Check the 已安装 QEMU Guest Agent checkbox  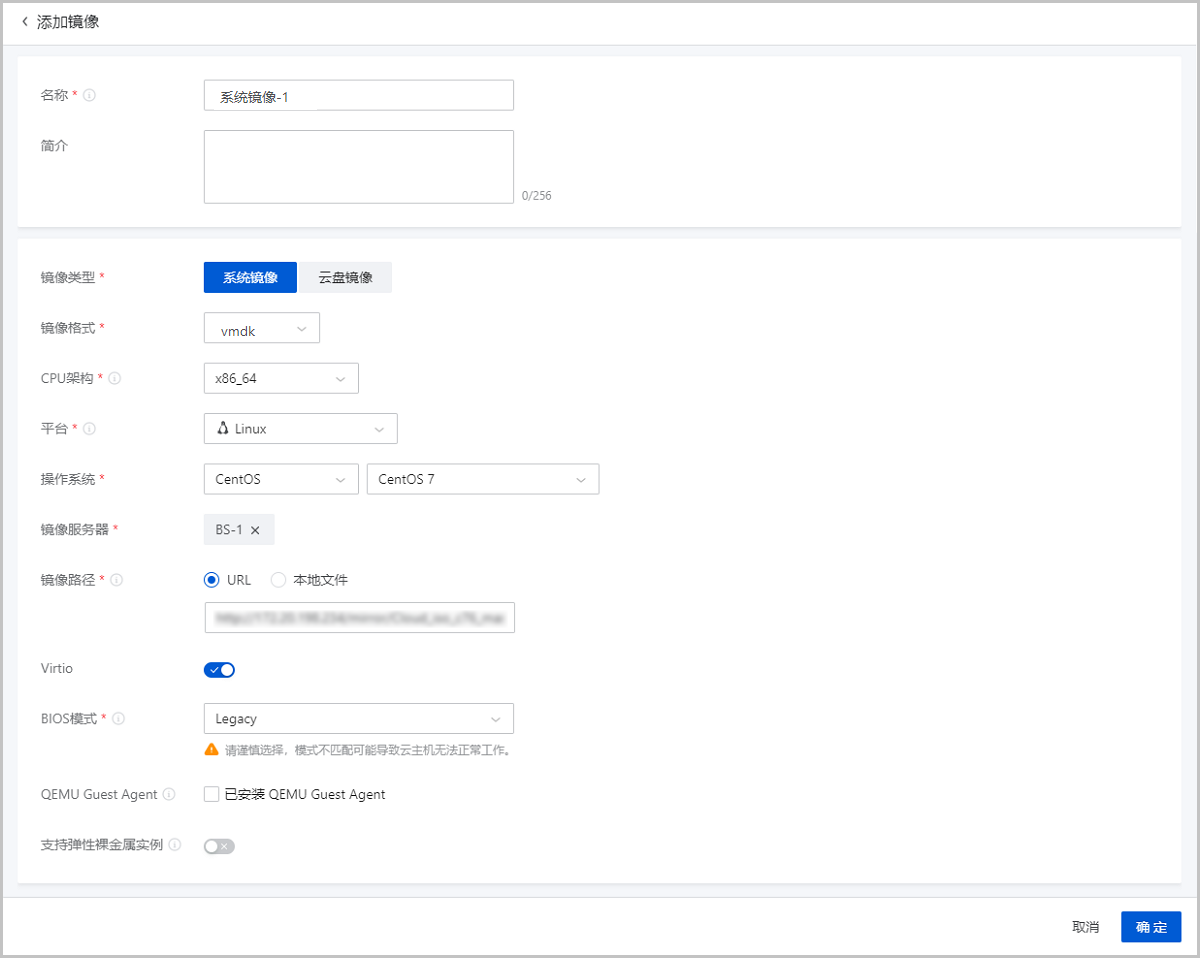tap(211, 795)
